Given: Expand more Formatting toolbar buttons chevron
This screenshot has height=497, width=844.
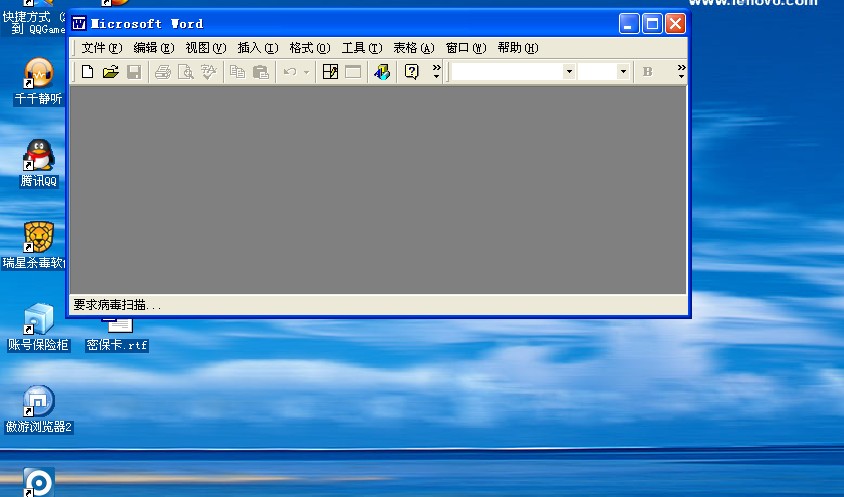Looking at the screenshot, I should pos(681,72).
